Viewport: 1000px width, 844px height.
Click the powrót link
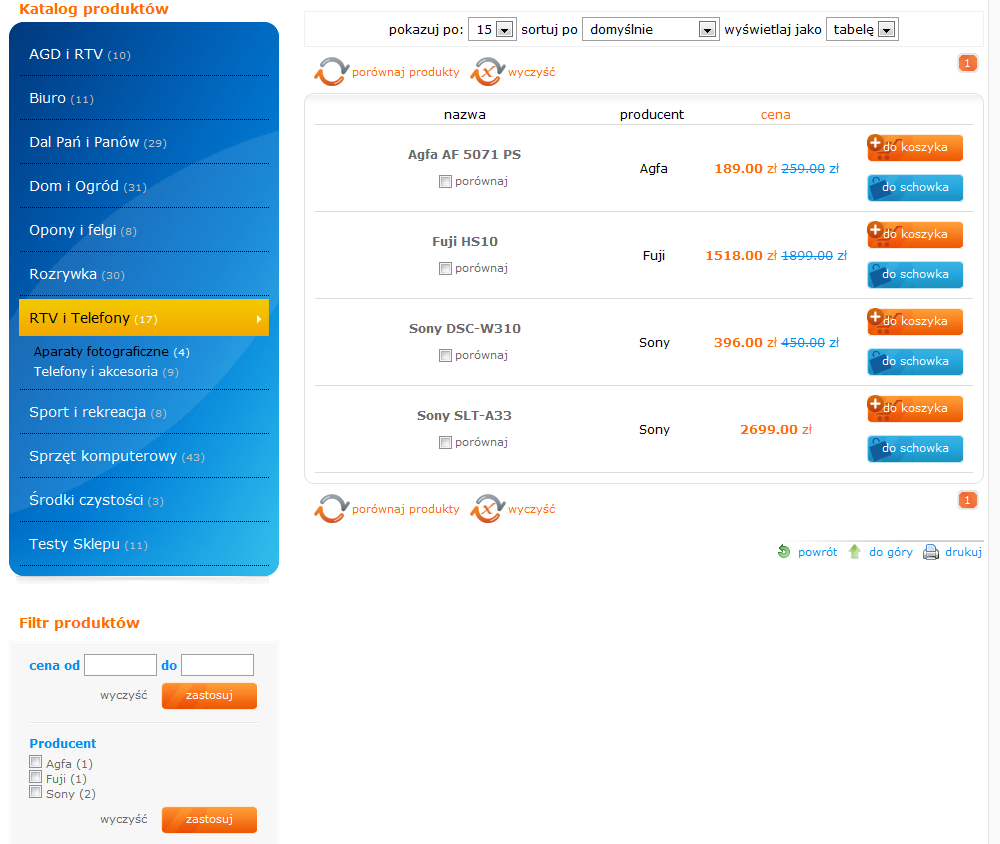click(817, 552)
